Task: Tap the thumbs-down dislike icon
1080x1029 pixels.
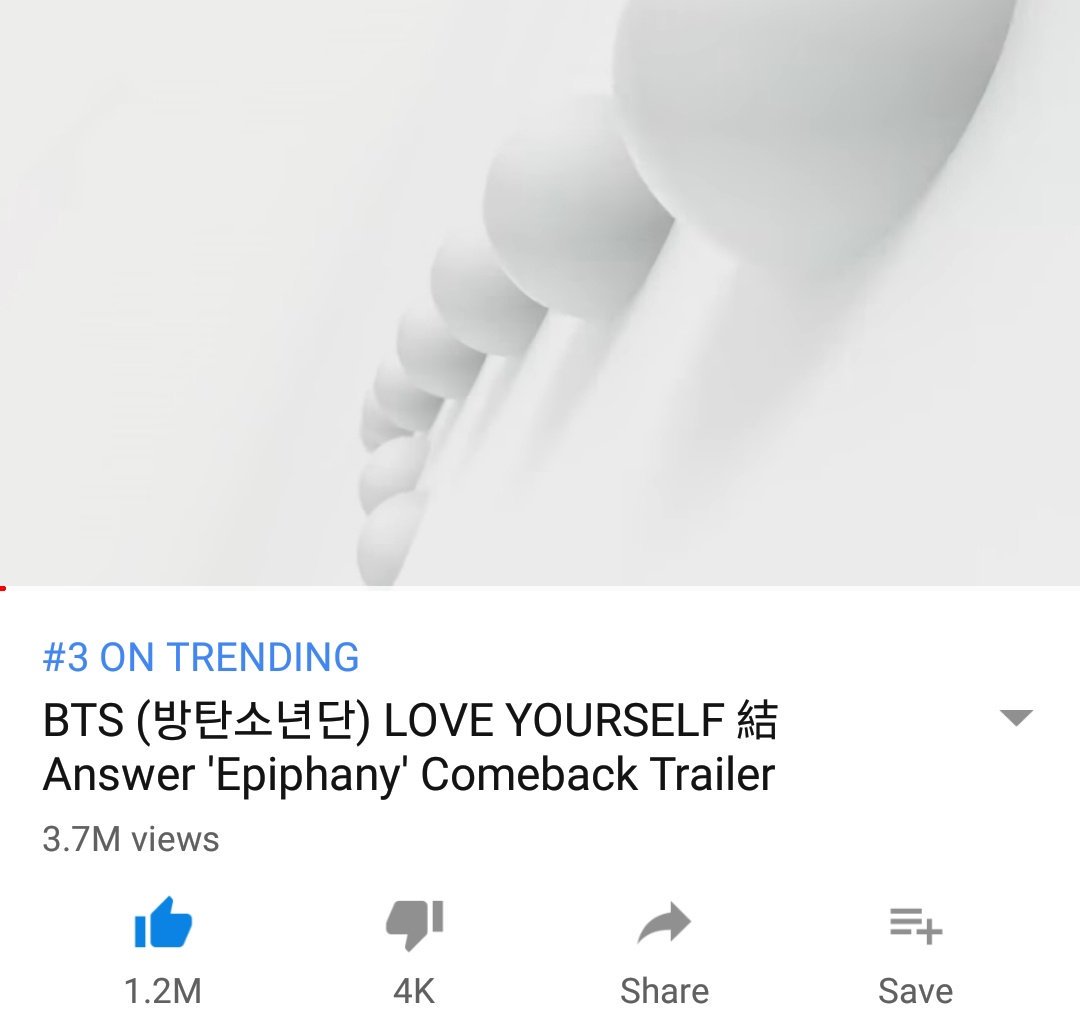Action: 414,924
